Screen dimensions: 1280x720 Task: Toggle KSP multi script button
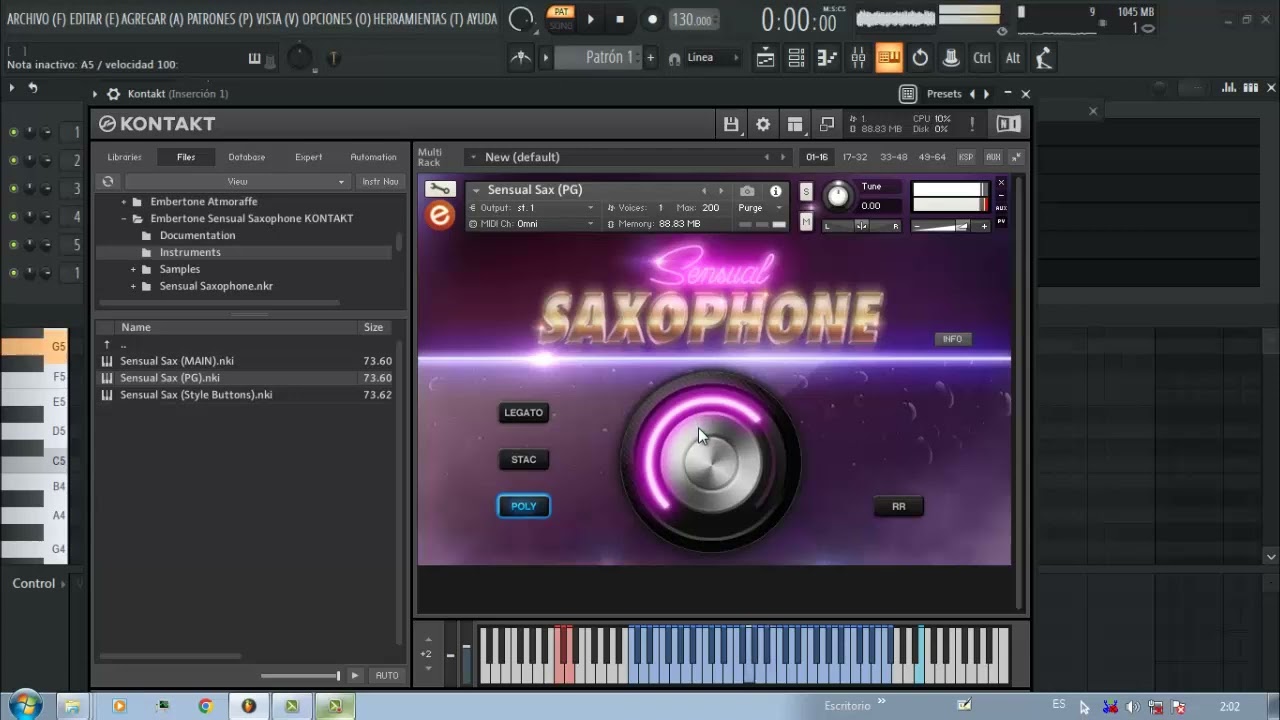966,157
